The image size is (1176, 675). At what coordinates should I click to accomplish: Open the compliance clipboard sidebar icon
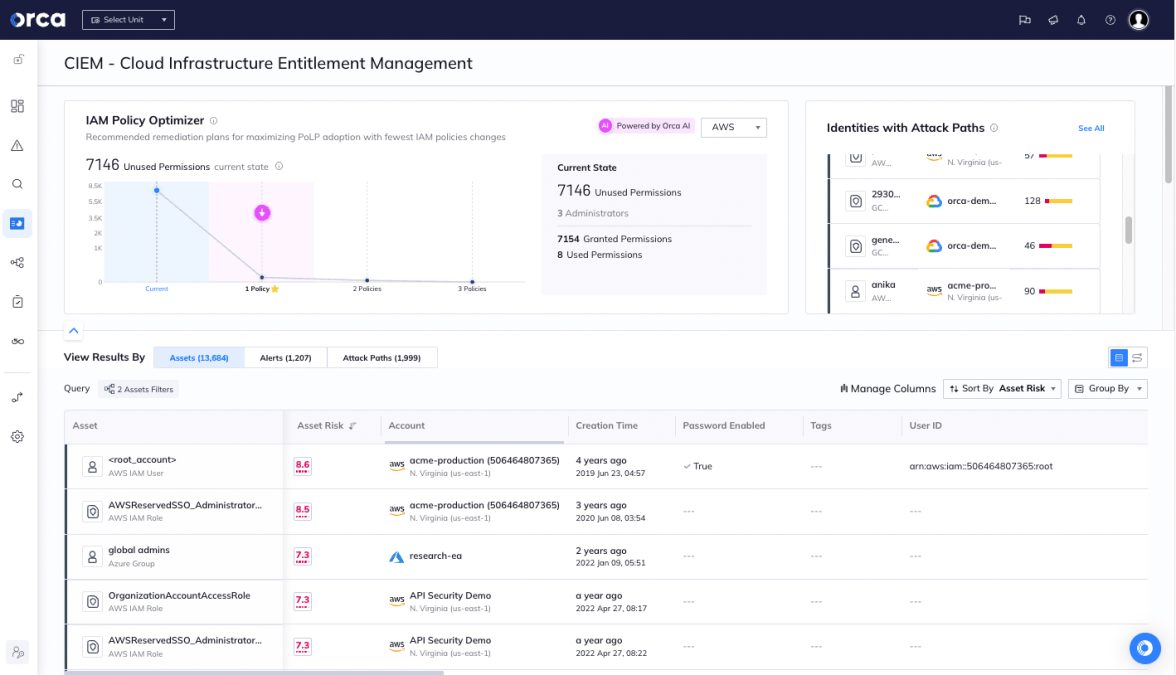[x=17, y=302]
